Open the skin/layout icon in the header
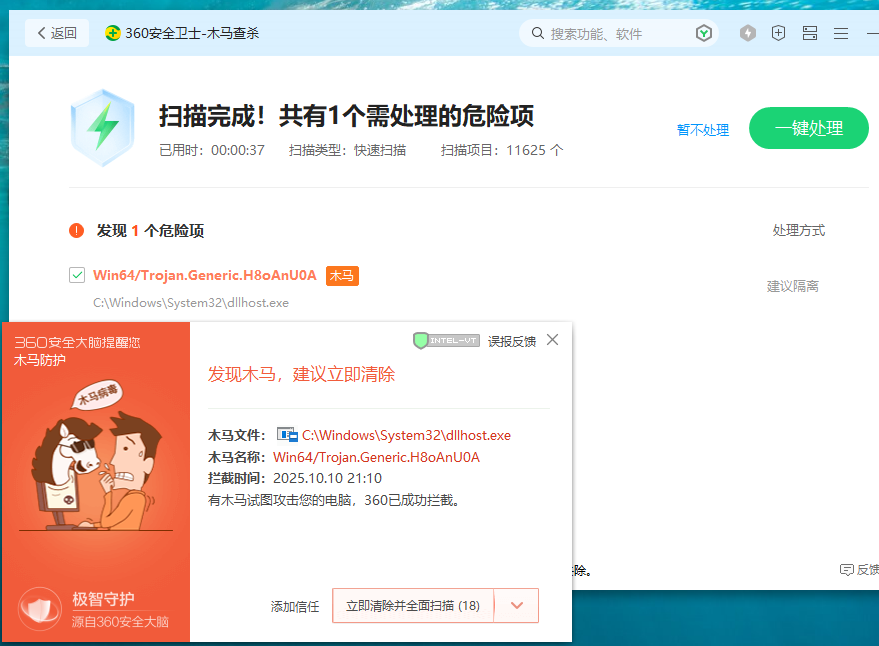This screenshot has height=646, width=879. click(x=809, y=33)
